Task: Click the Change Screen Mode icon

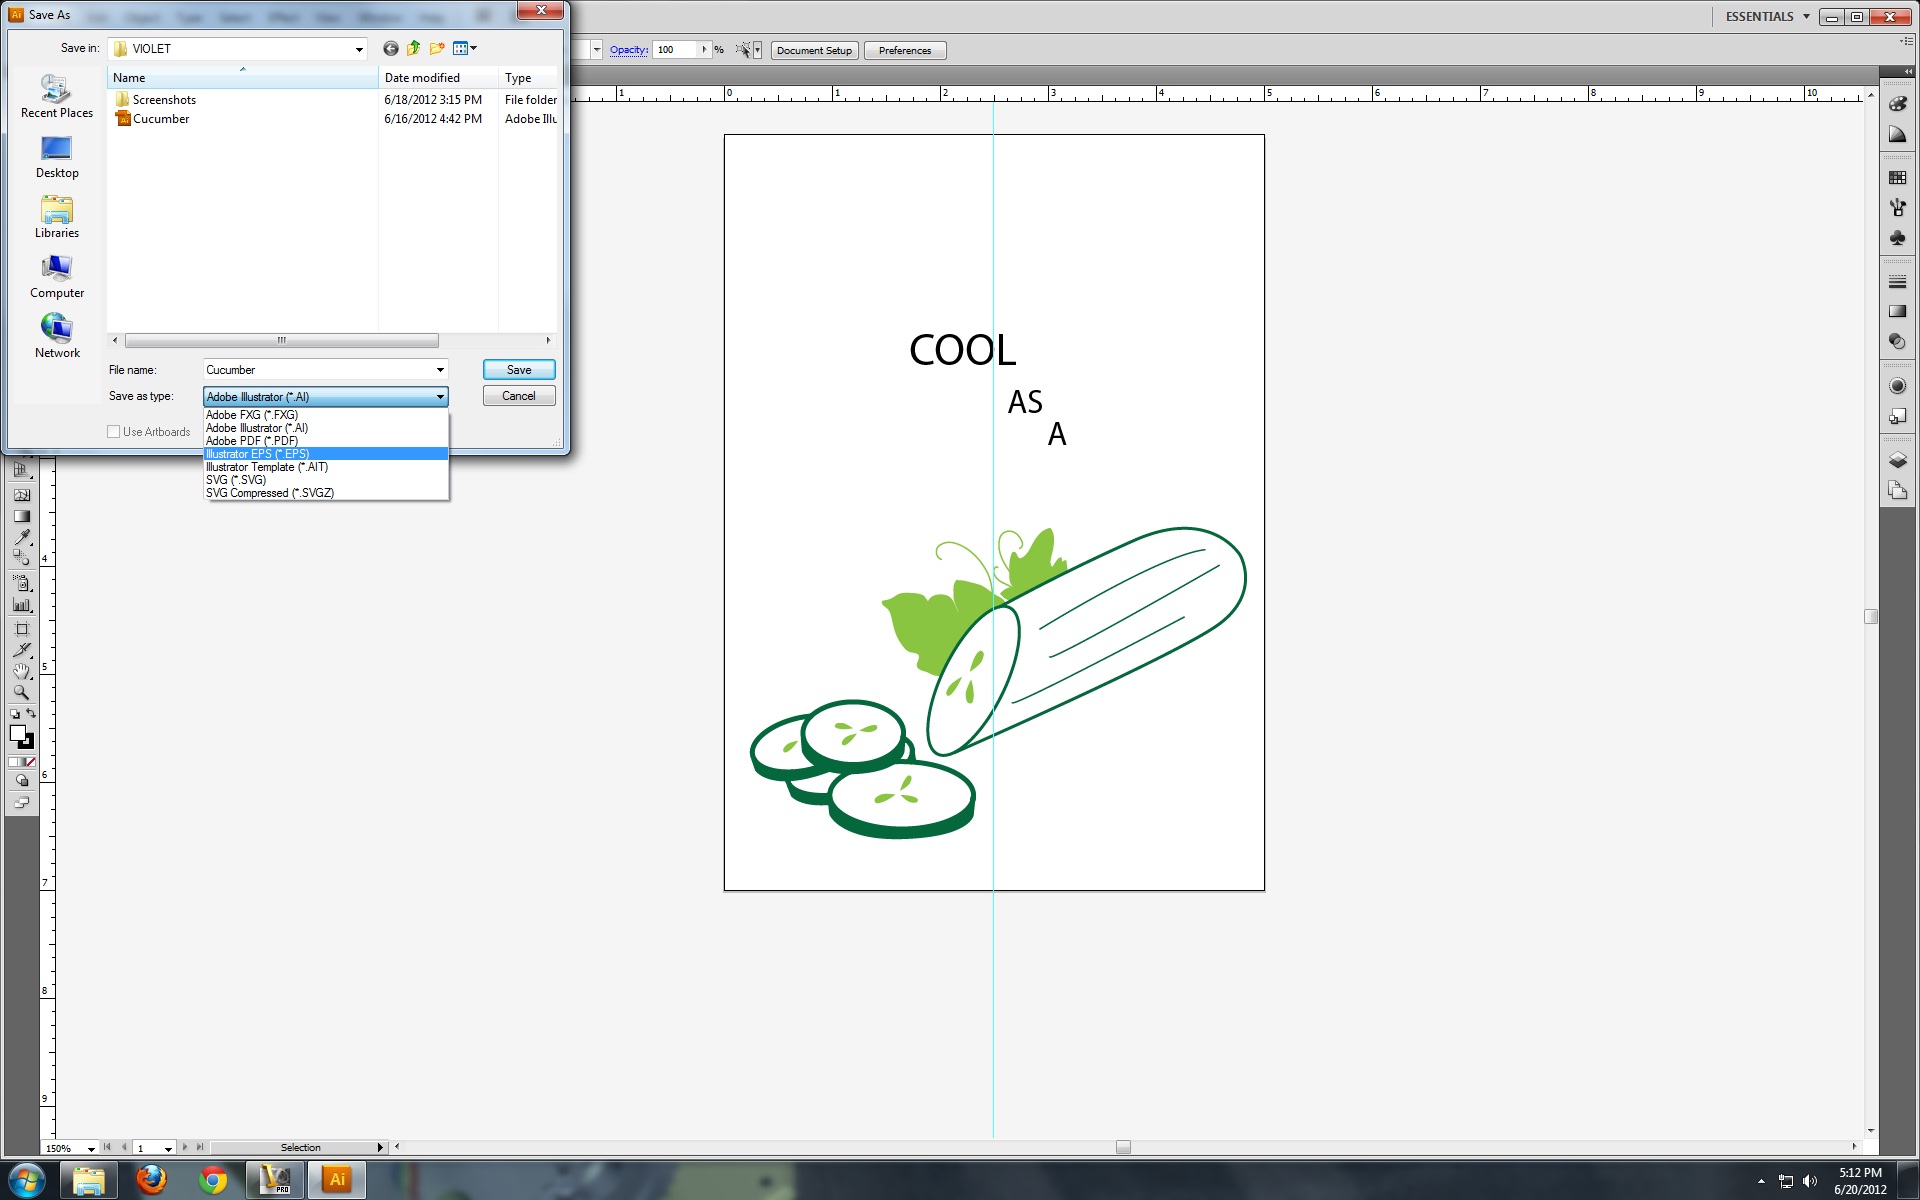Action: pos(22,802)
